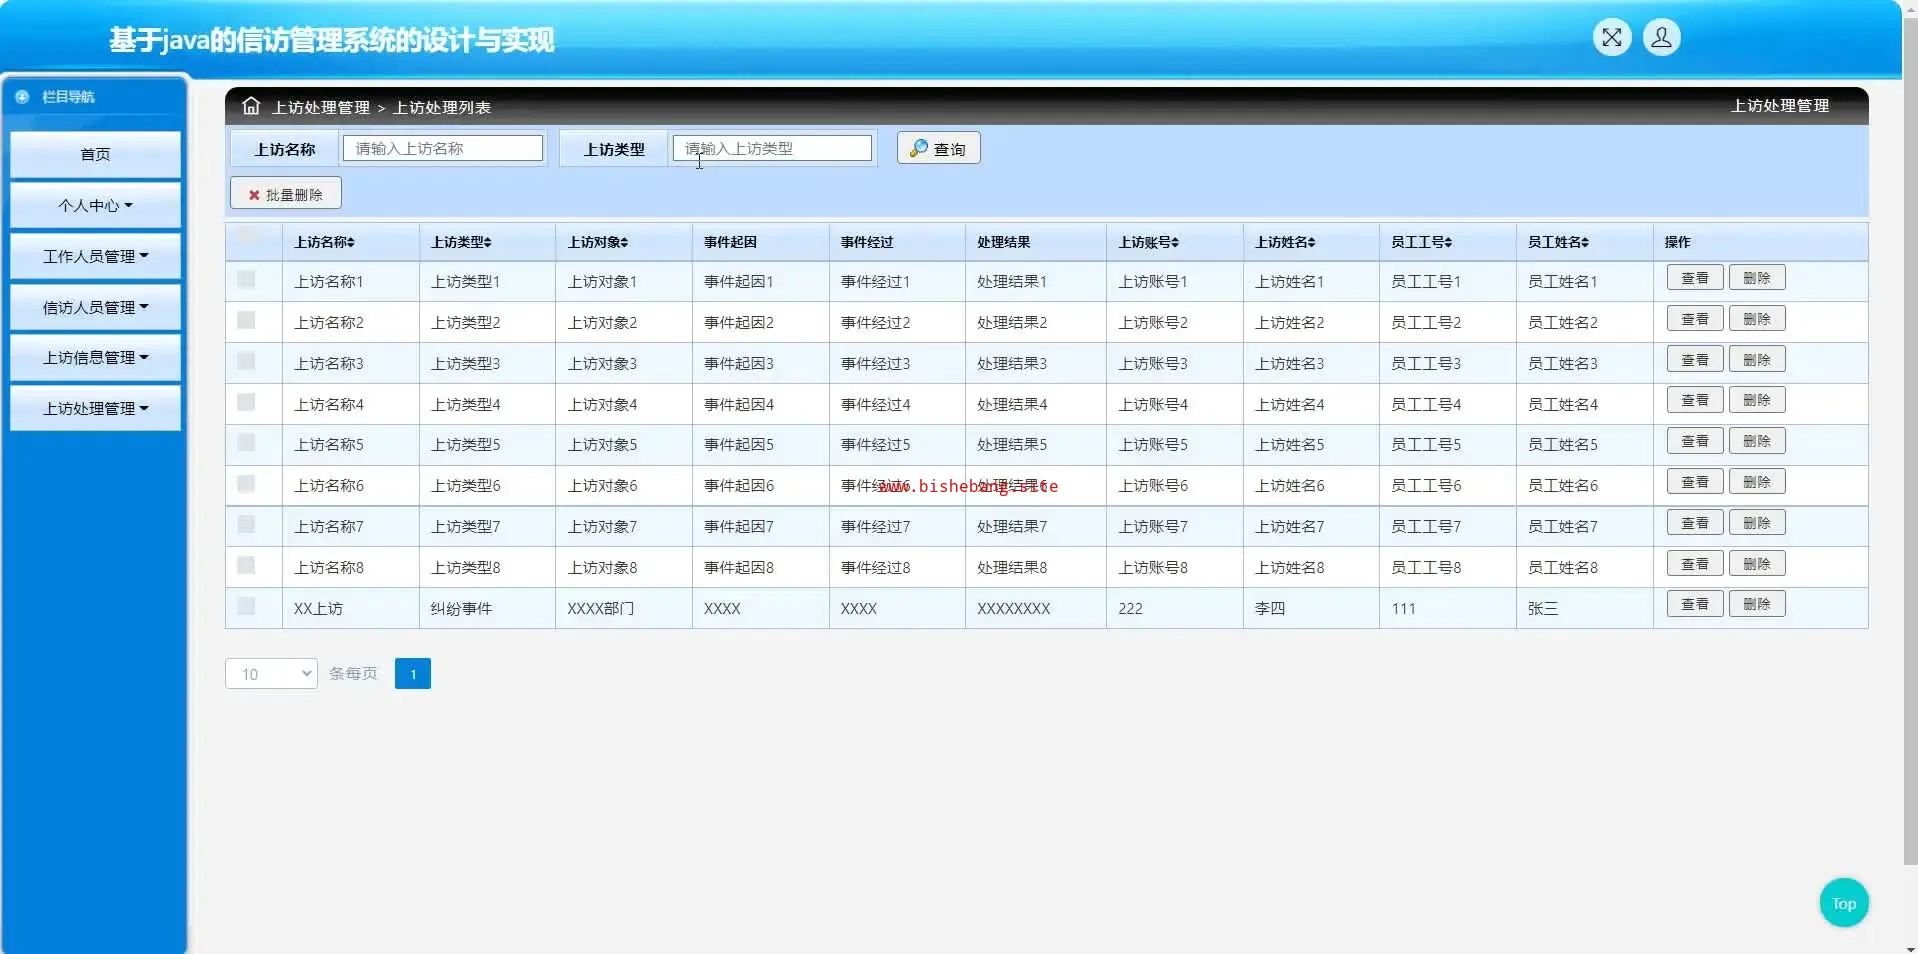The image size is (1918, 954).
Task: Sort table by 上访名称 column arrows
Action: point(351,243)
